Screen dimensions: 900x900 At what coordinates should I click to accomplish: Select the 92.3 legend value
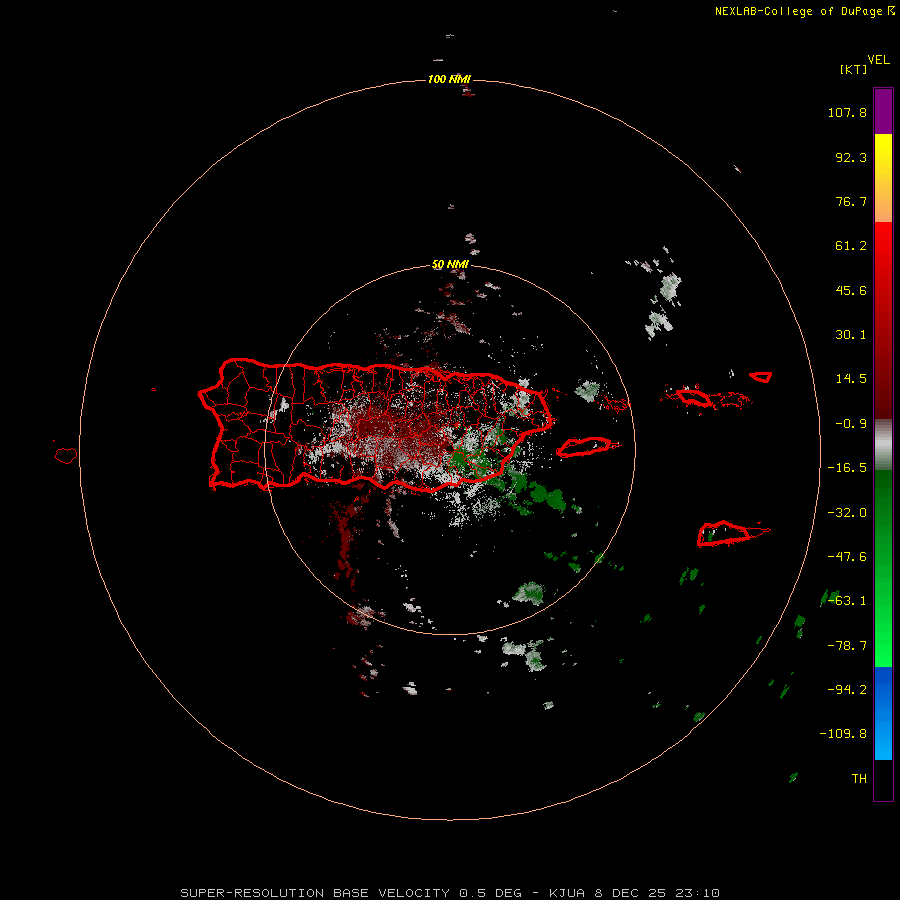tap(851, 157)
